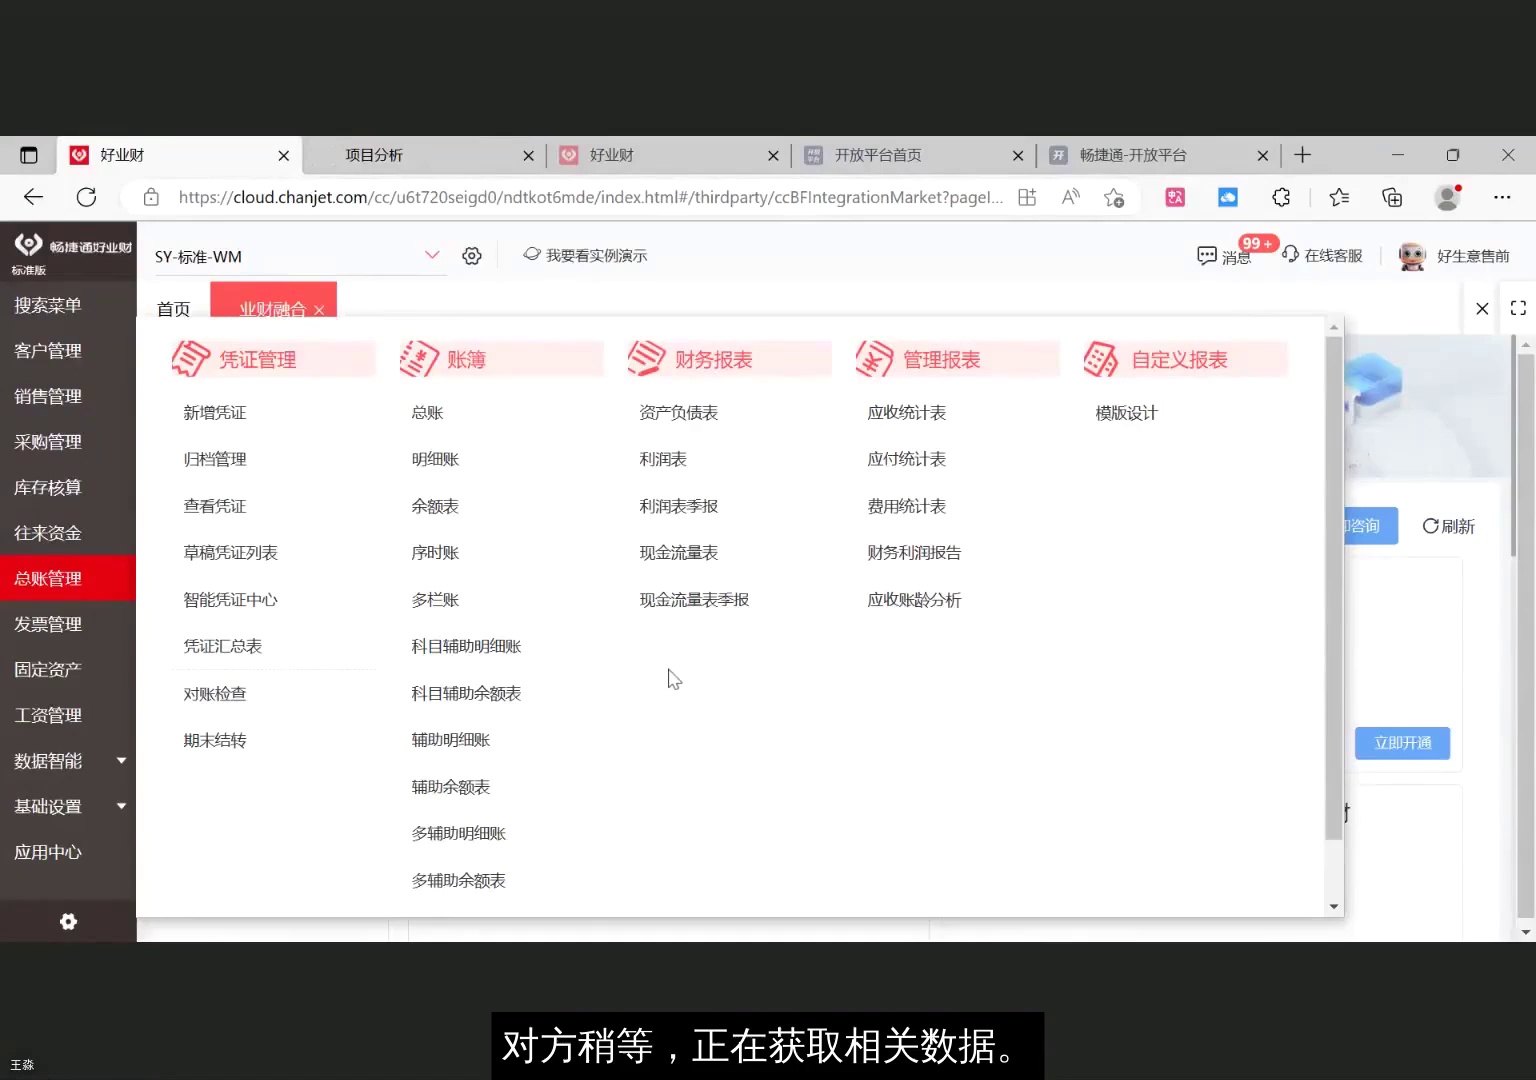1536x1080 pixels.
Task: Click the 管理报表 management reports icon
Action: (x=876, y=358)
